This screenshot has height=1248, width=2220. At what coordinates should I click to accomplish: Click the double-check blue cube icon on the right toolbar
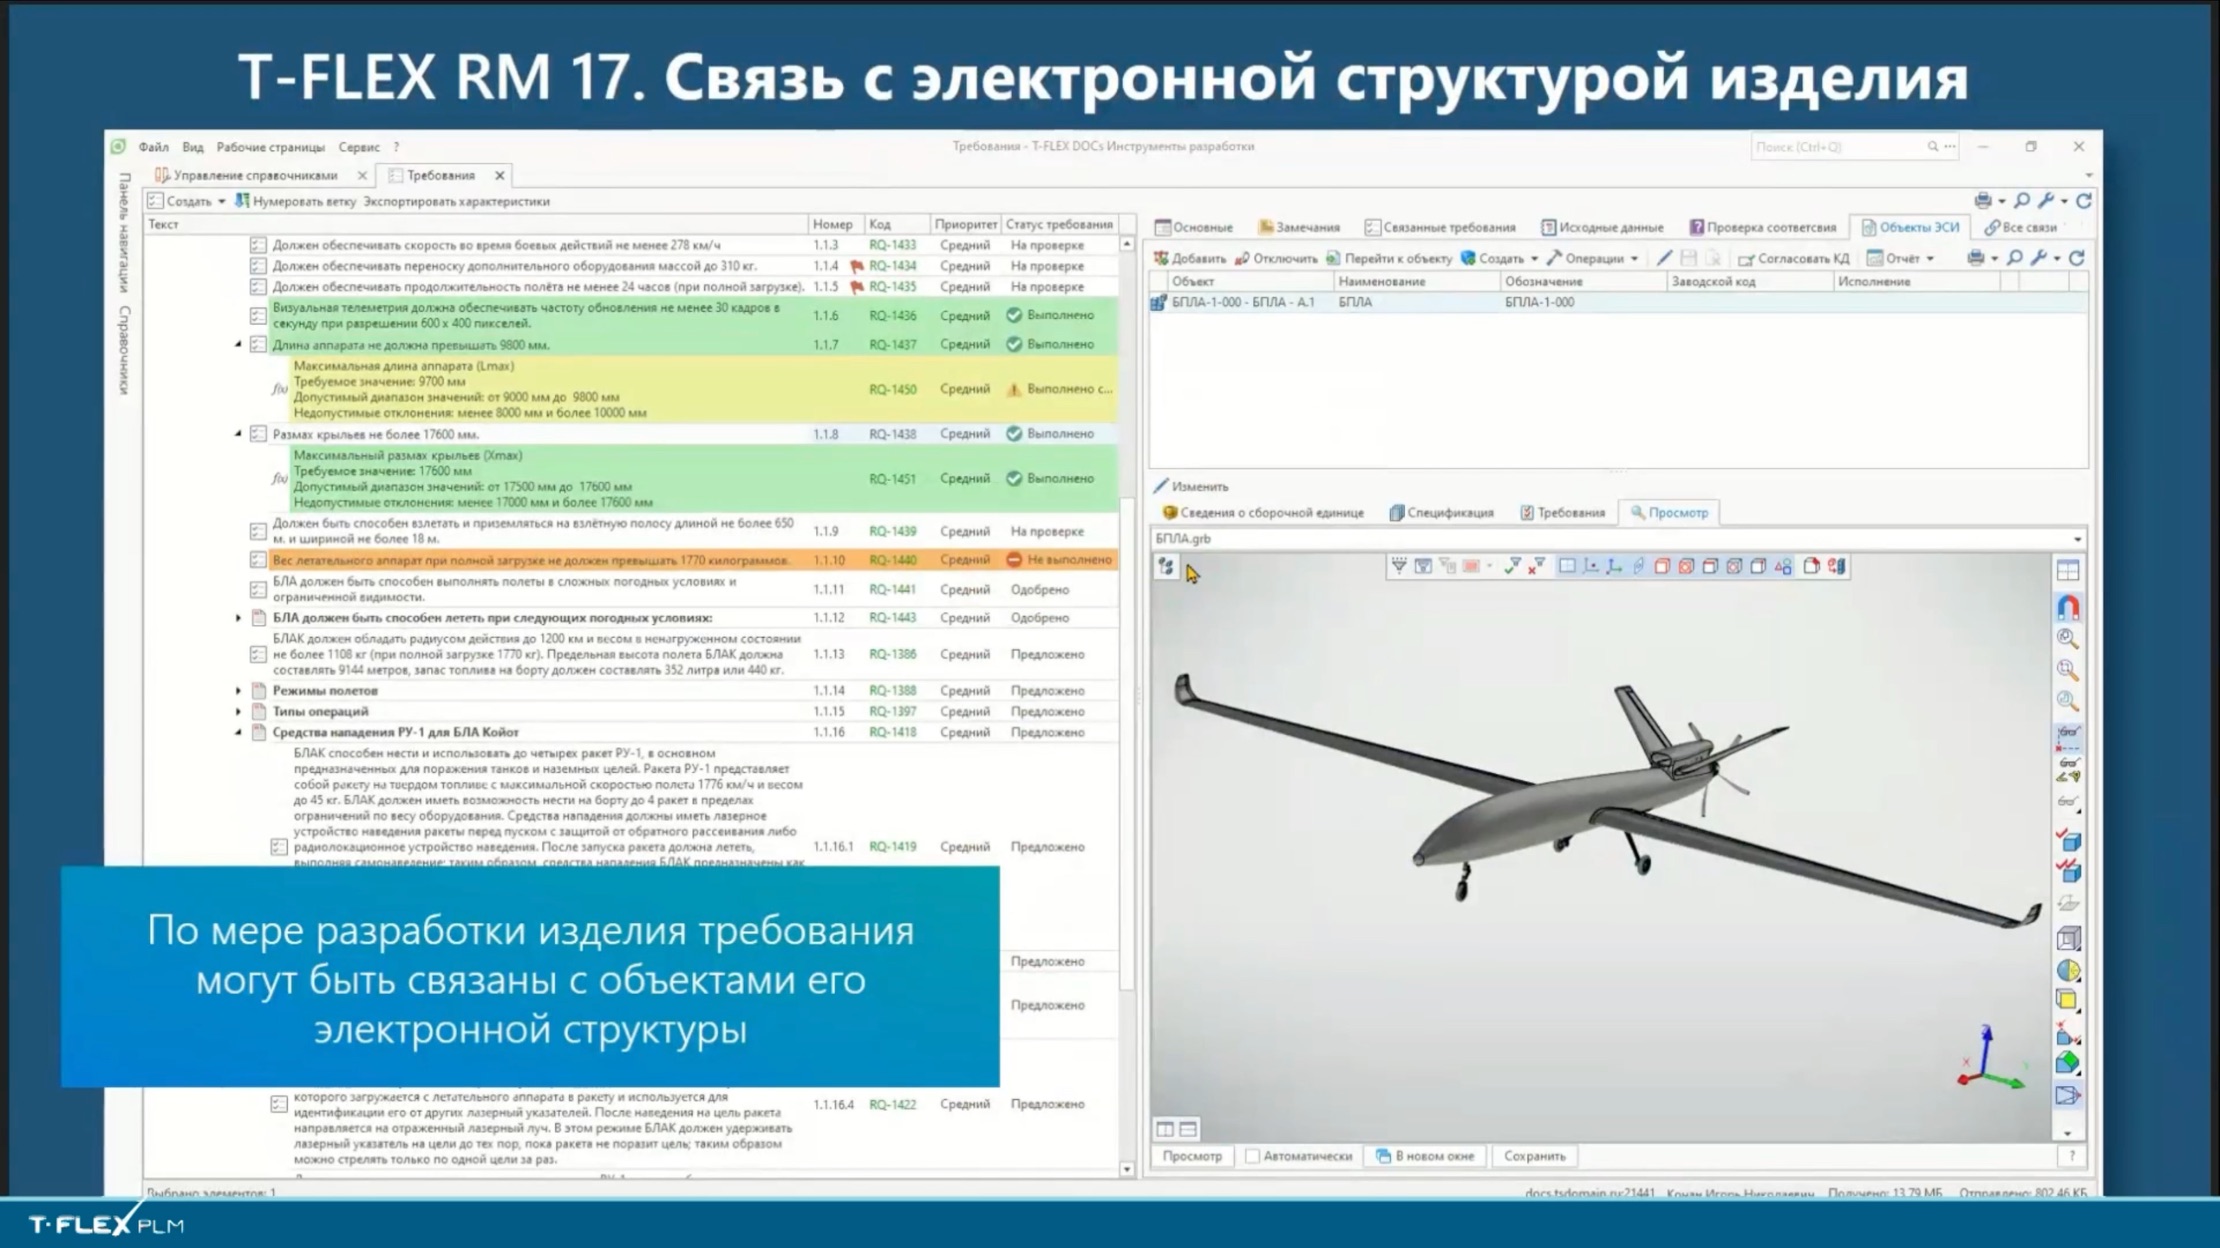2068,870
